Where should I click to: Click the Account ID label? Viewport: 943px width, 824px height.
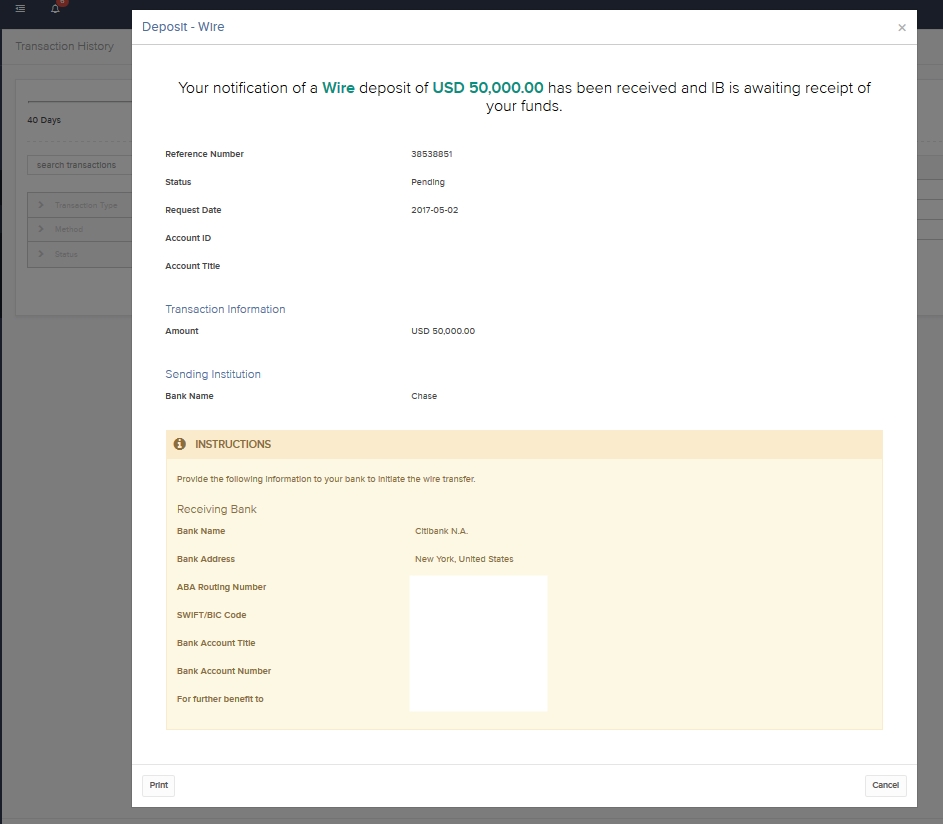click(x=188, y=238)
